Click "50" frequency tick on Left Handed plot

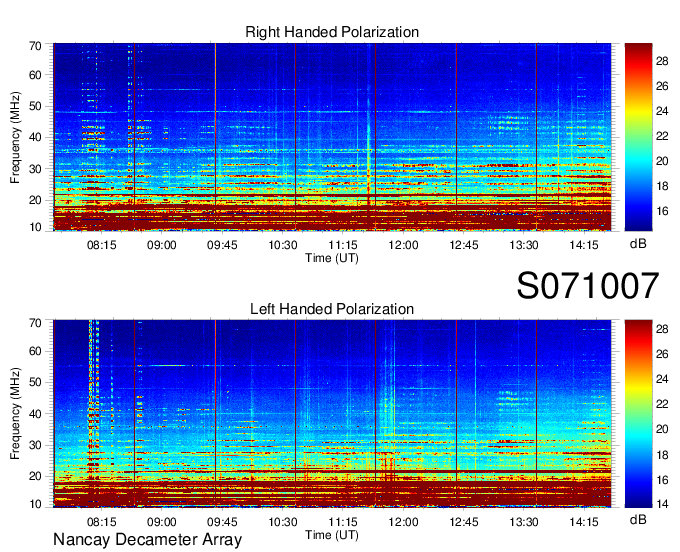(x=35, y=382)
